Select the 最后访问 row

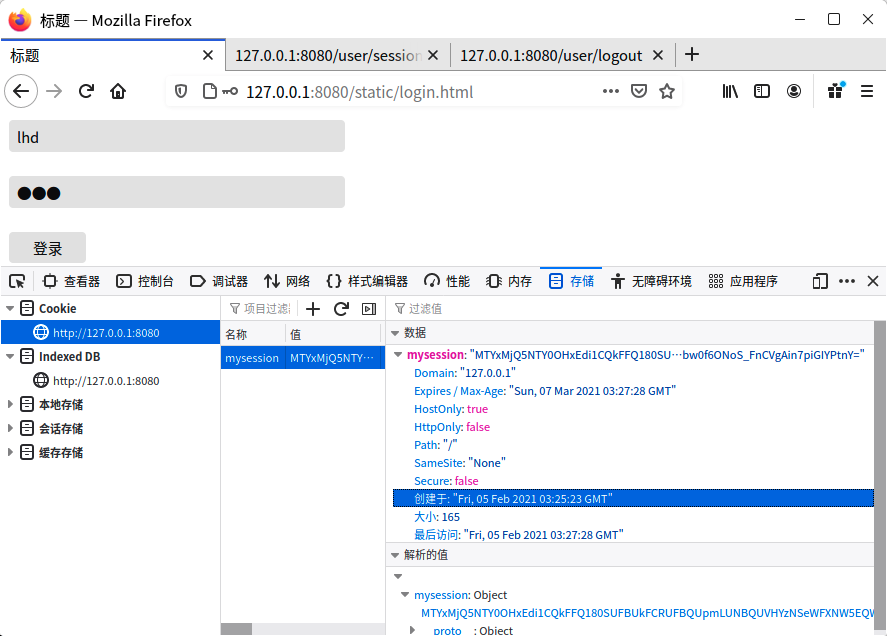point(633,535)
